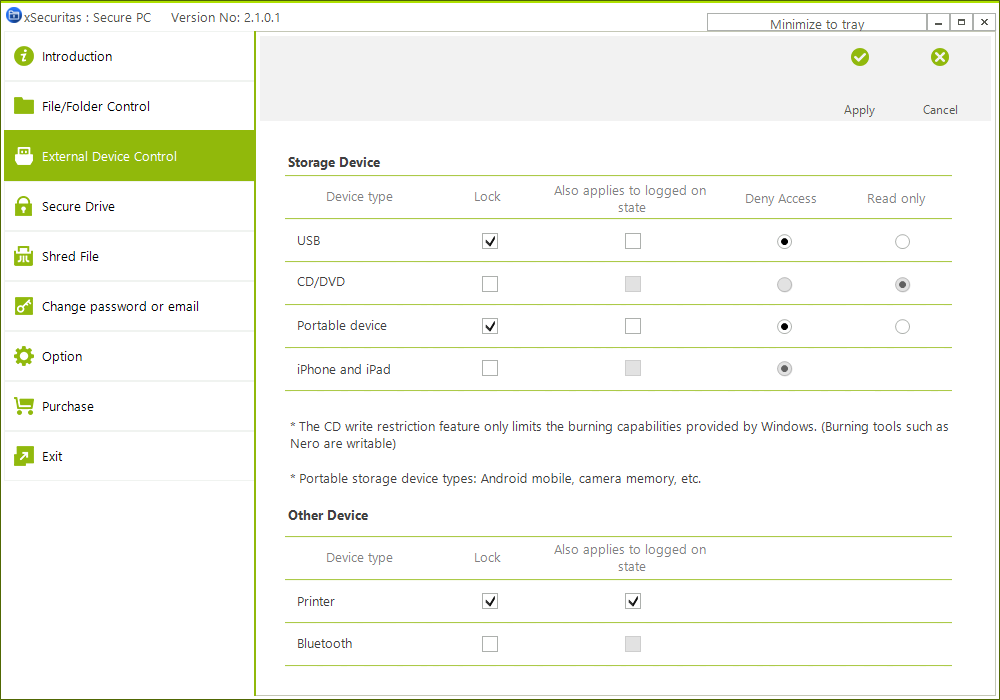Click the Purchase shopping cart icon
The width and height of the screenshot is (1000, 700).
(x=24, y=406)
